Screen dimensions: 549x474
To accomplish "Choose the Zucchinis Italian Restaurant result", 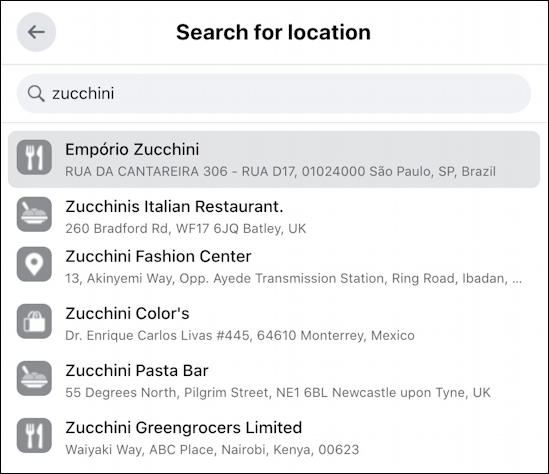I will point(274,216).
